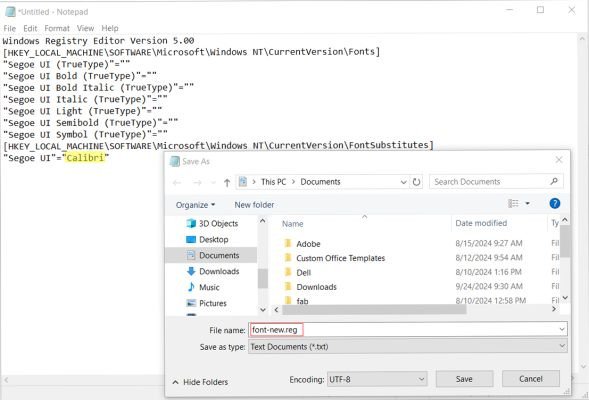Image resolution: width=589 pixels, height=400 pixels.
Task: Select the Downloads folder in file list
Action: point(316,287)
